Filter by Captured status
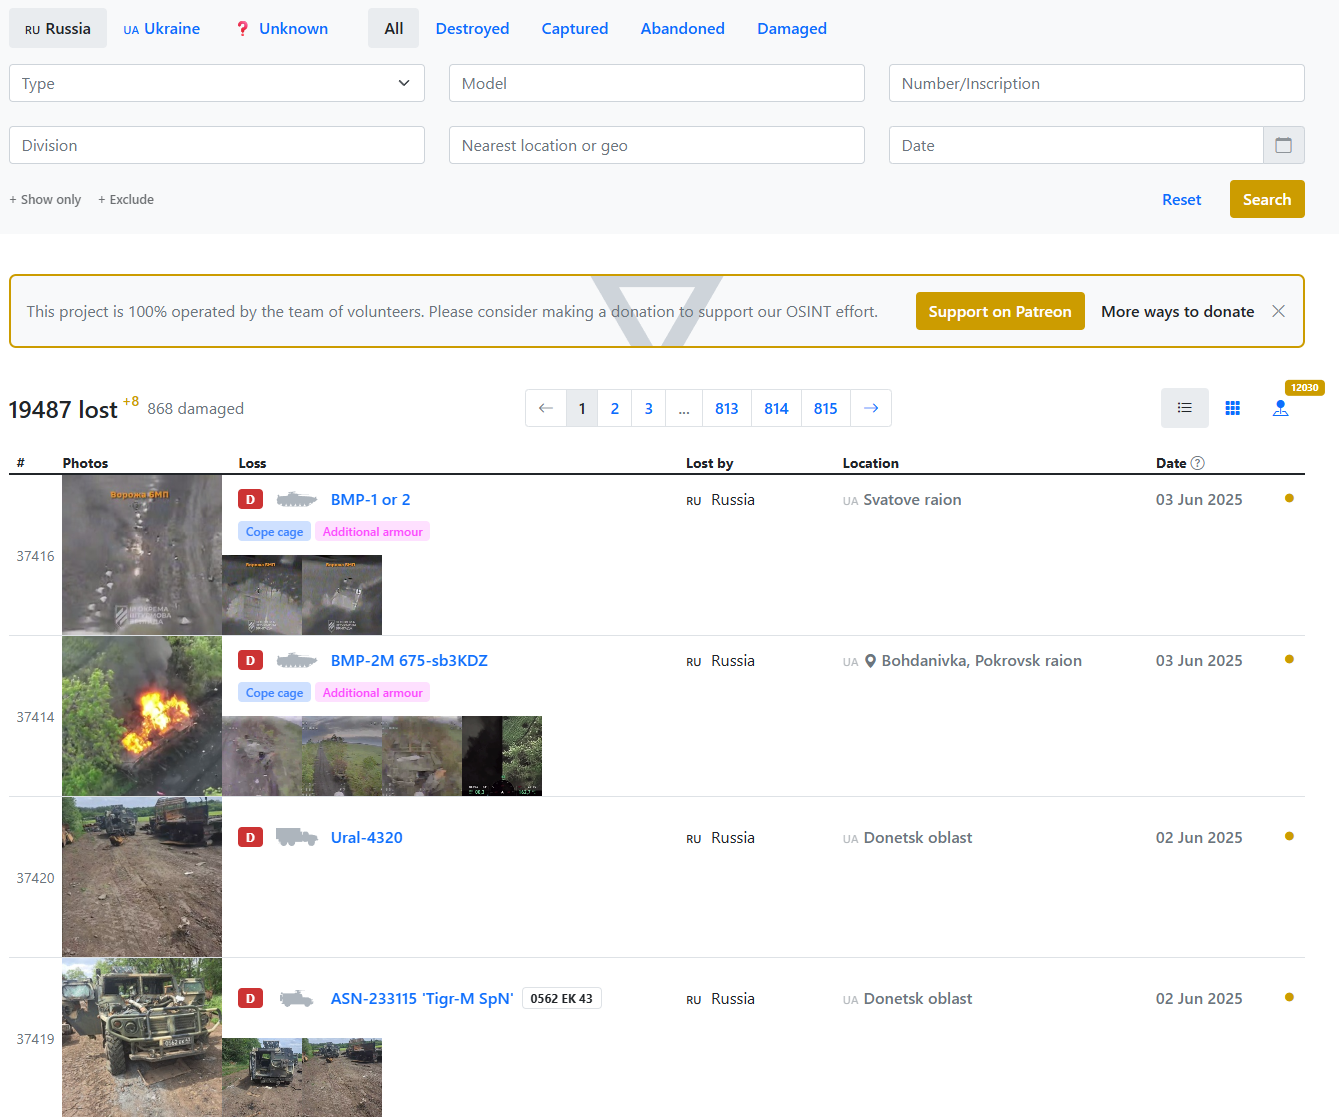The height and width of the screenshot is (1117, 1339). pos(575,28)
